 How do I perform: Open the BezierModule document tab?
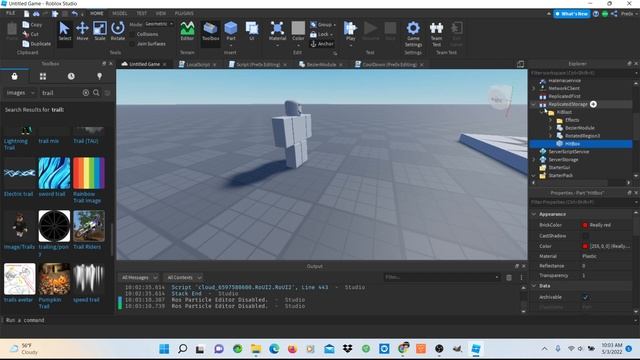pos(321,64)
